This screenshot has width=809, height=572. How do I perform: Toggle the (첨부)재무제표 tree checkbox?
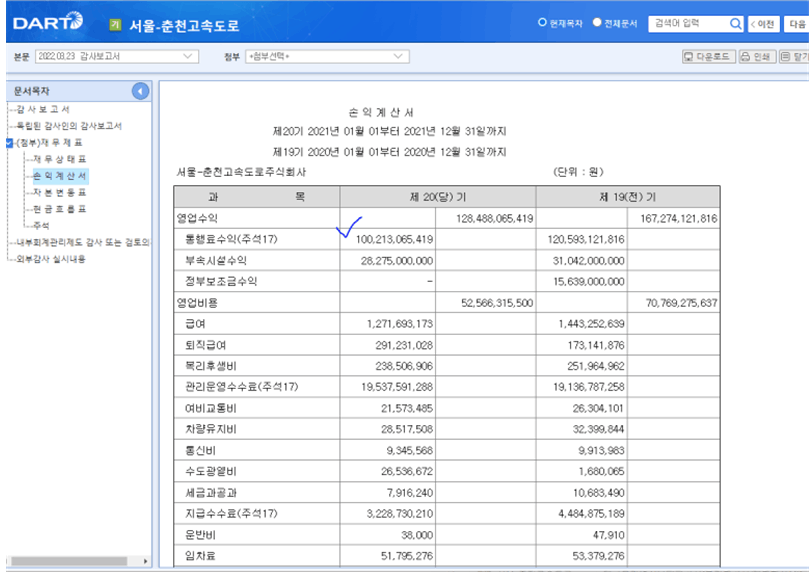(x=9, y=143)
